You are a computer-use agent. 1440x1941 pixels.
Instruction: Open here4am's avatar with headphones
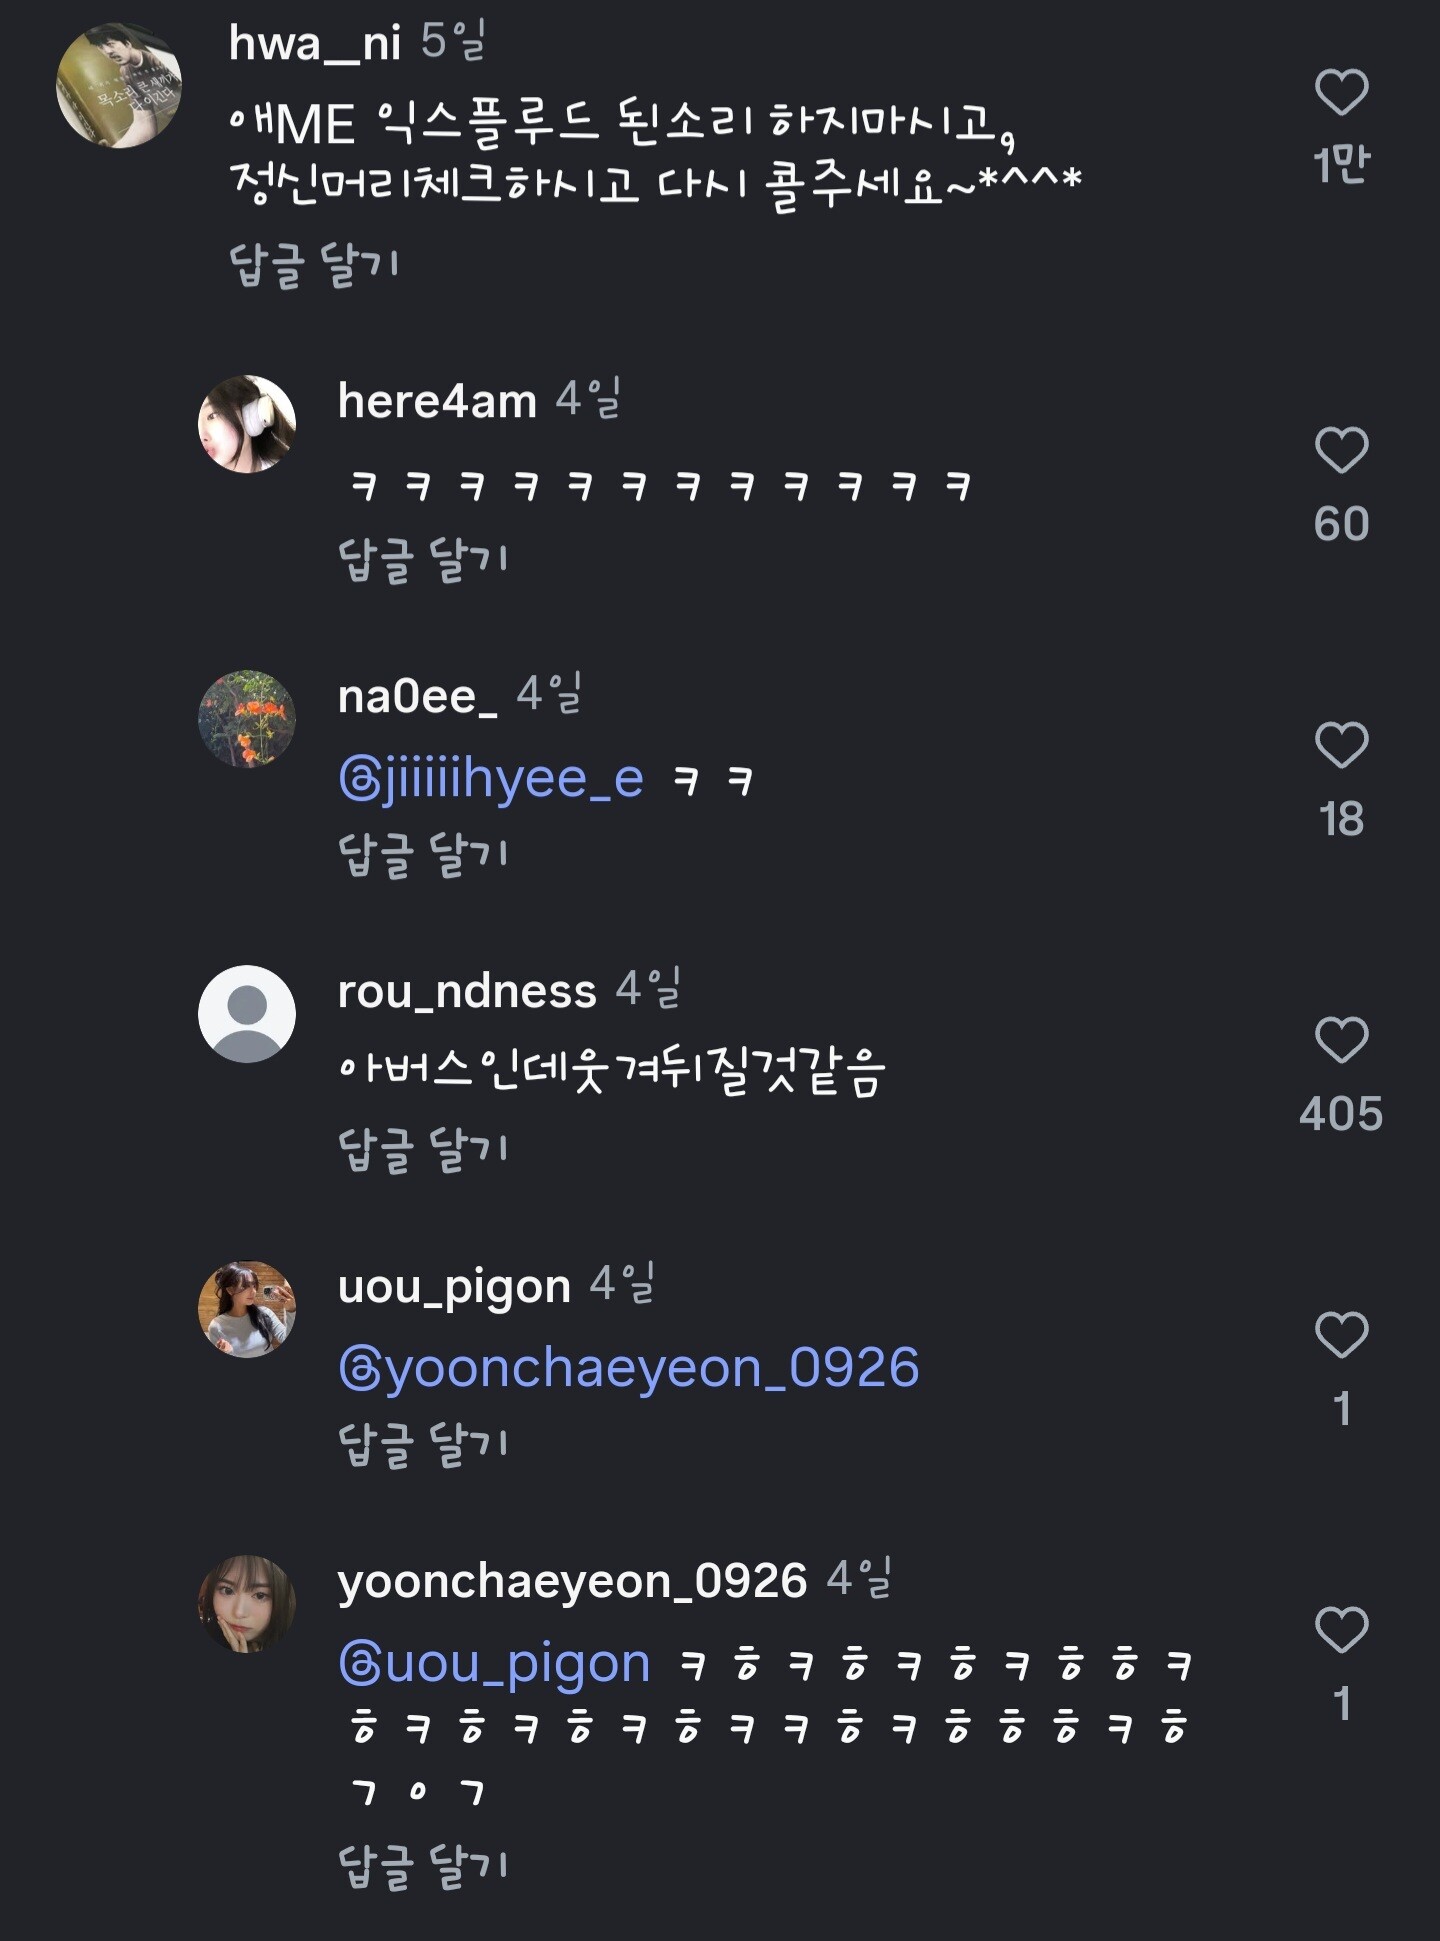tap(247, 424)
